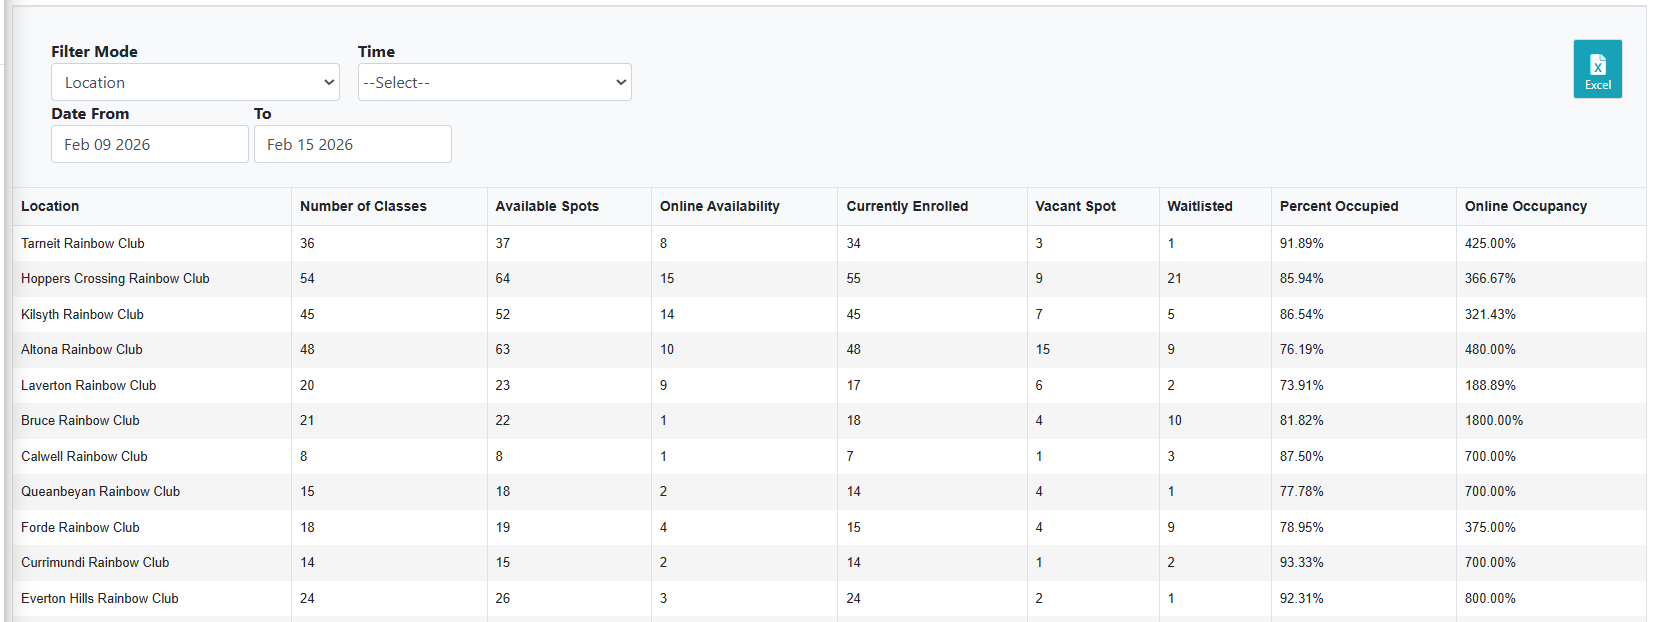Select Altona Rainbow Club entry

pos(82,349)
